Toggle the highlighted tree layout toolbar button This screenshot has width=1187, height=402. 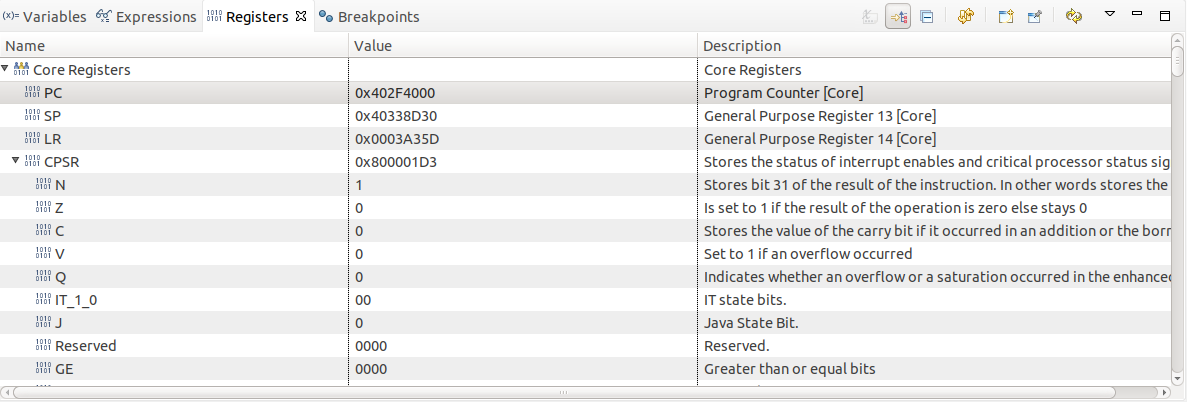[x=897, y=17]
